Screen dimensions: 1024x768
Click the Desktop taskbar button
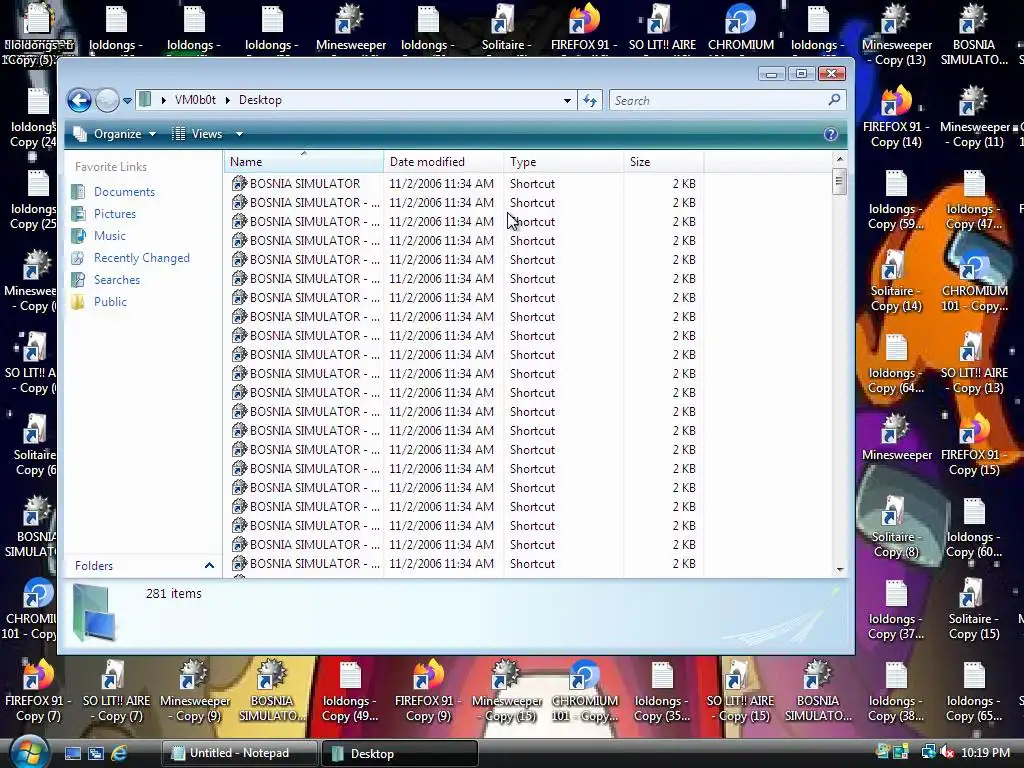point(400,754)
